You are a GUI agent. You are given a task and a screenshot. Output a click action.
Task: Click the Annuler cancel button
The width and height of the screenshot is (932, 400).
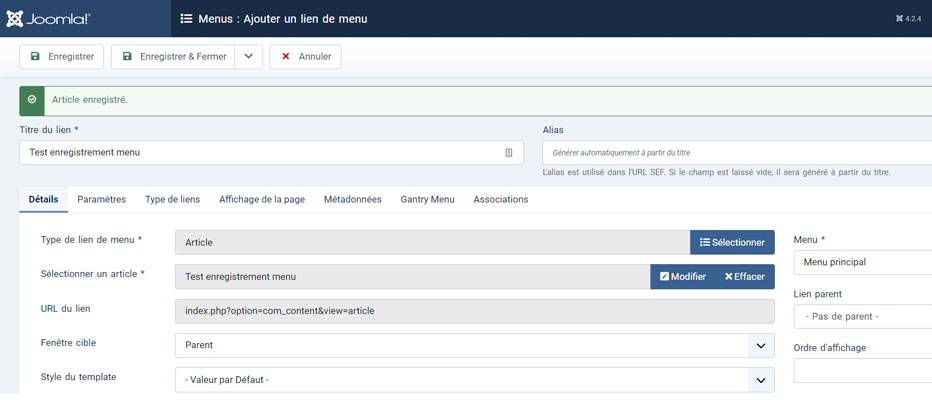(306, 56)
